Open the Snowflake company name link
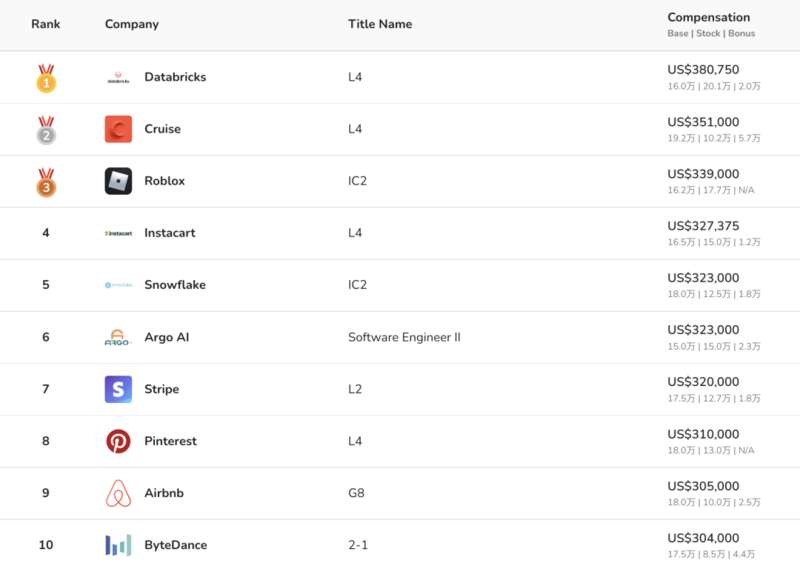Viewport: 800px width, 569px height. point(175,285)
